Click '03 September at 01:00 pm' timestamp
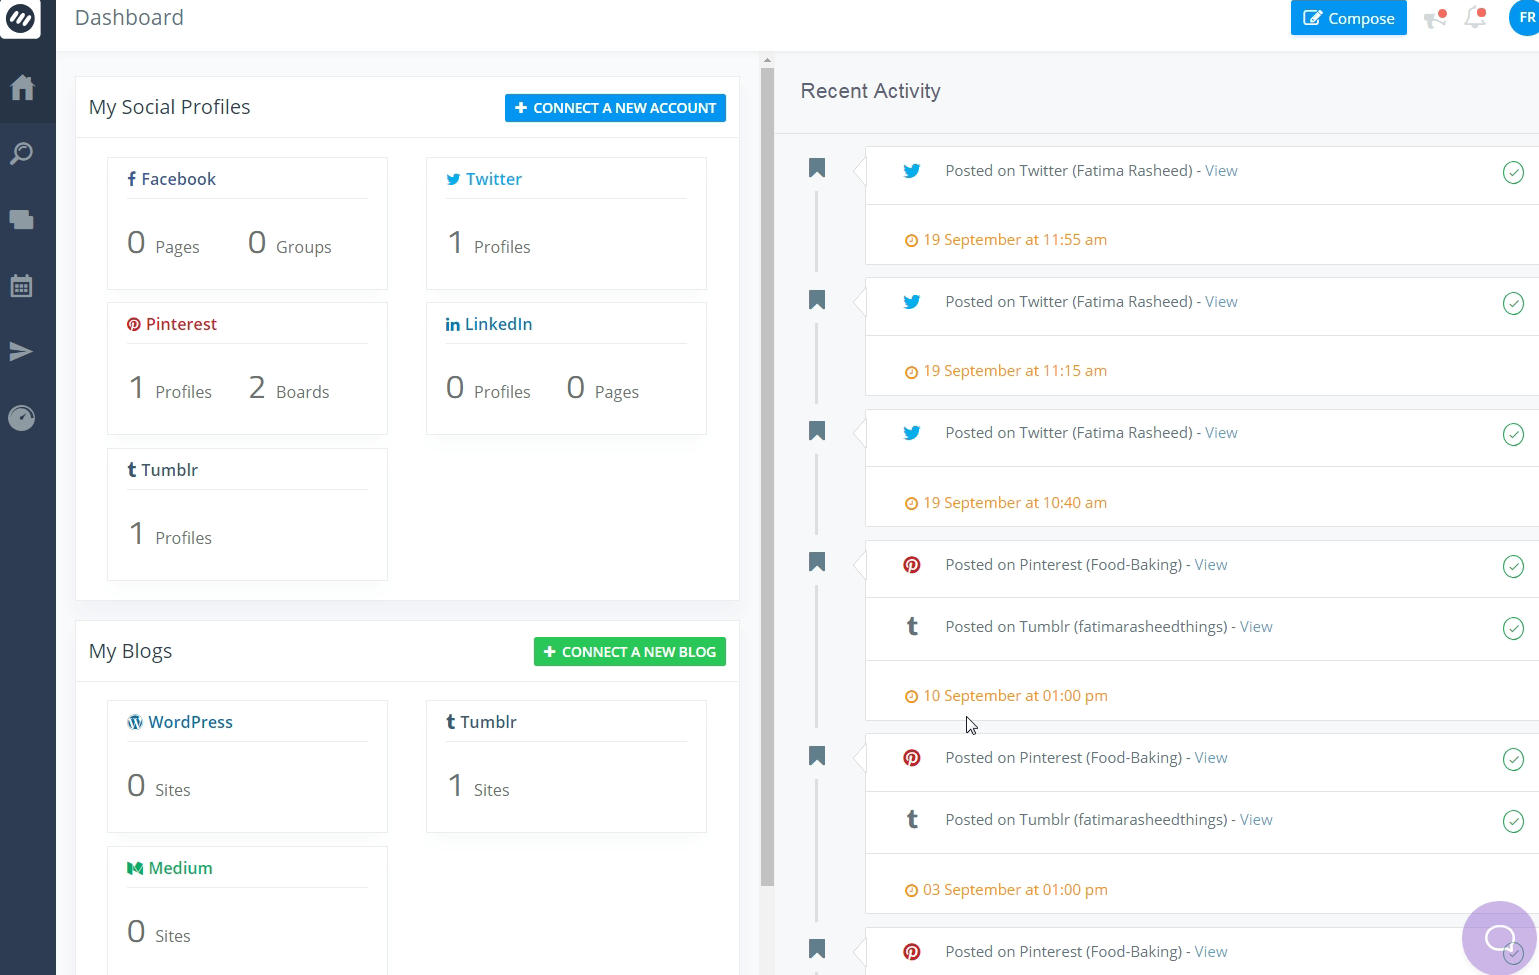The image size is (1539, 975). point(1015,890)
